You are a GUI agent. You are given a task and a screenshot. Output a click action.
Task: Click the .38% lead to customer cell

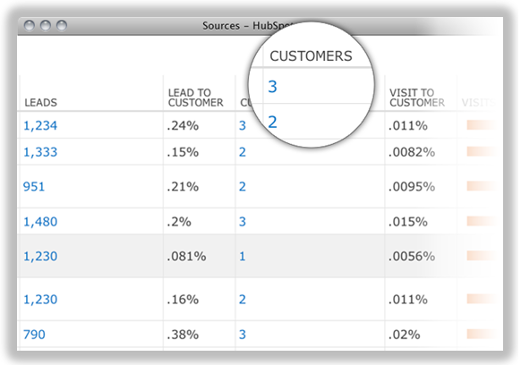coord(183,334)
